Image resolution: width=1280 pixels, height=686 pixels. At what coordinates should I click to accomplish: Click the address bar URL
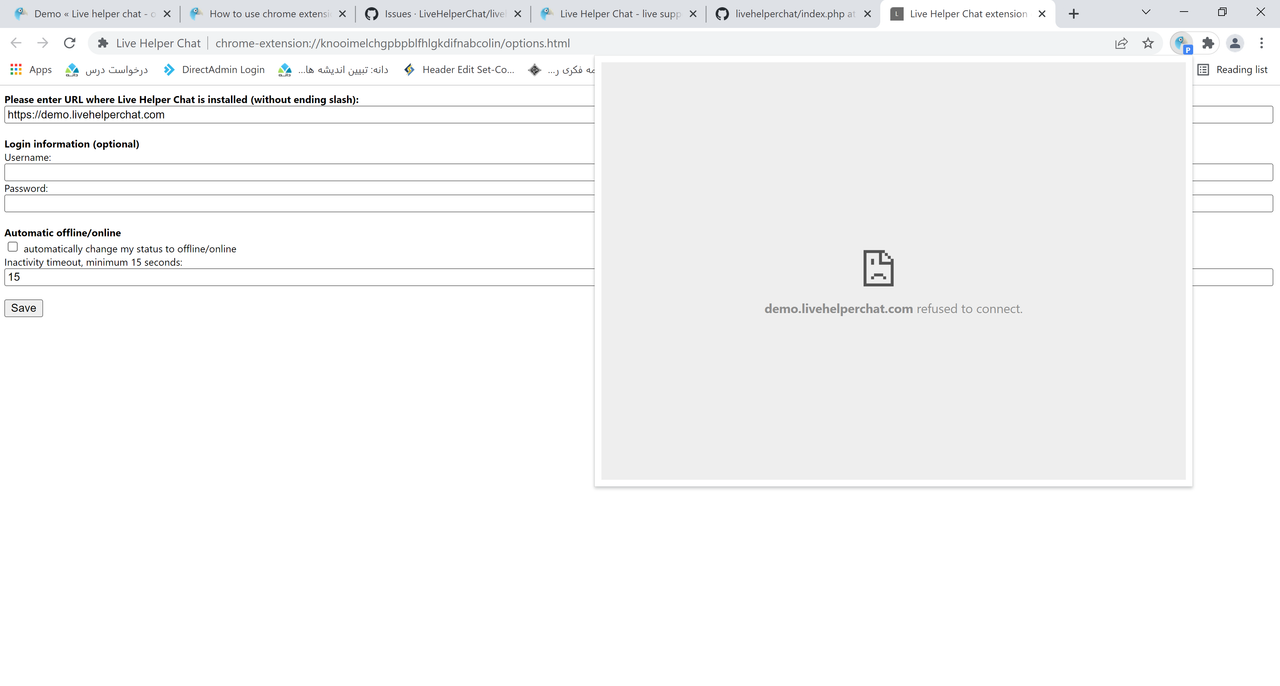392,43
